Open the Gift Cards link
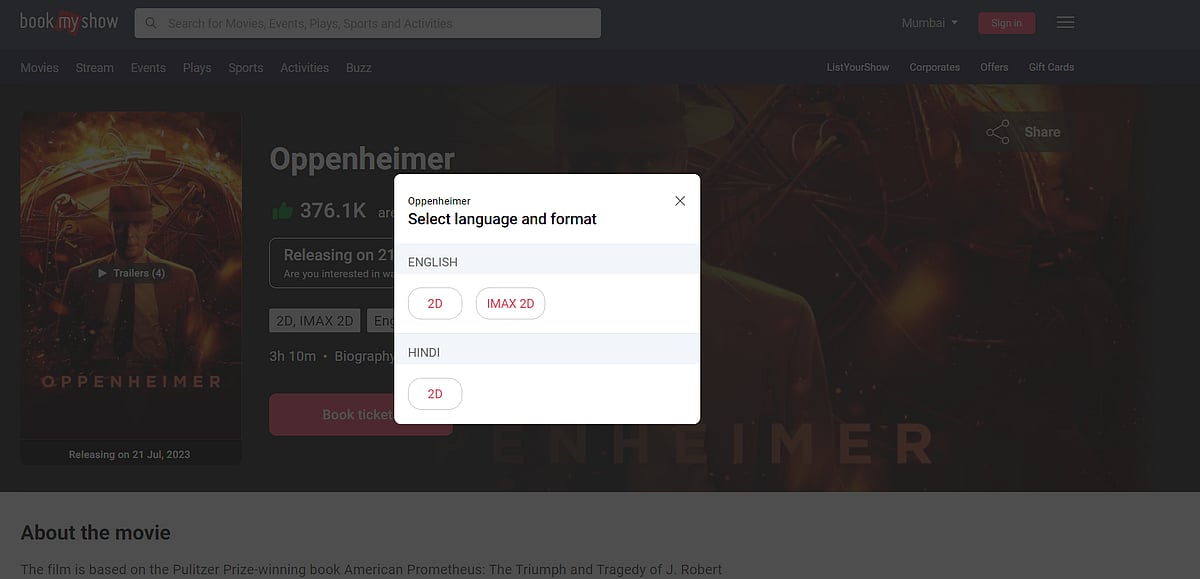This screenshot has height=579, width=1200. pyautogui.click(x=1051, y=68)
